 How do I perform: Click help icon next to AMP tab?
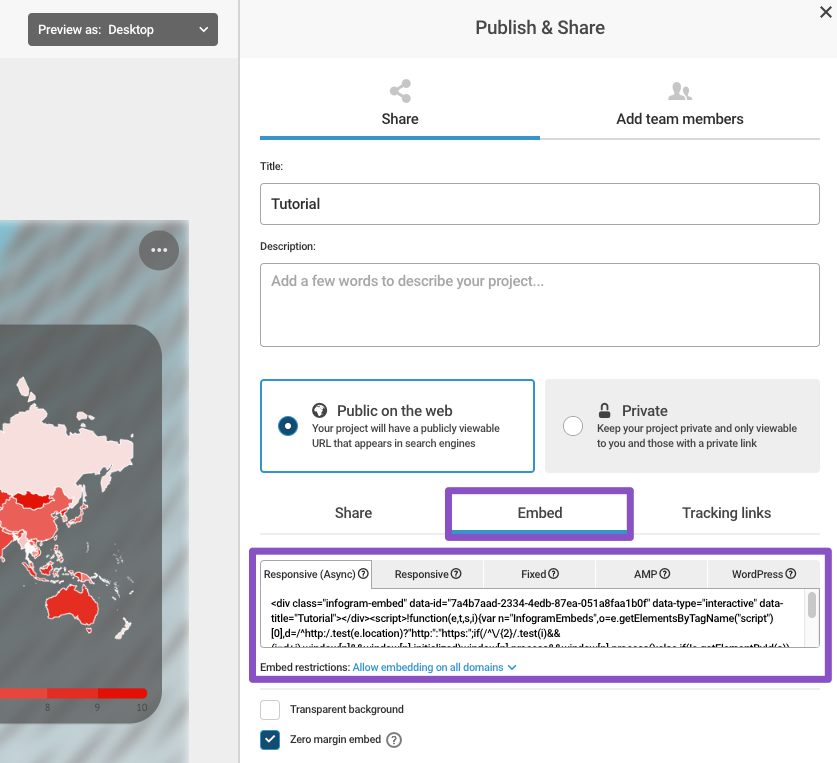click(x=665, y=574)
